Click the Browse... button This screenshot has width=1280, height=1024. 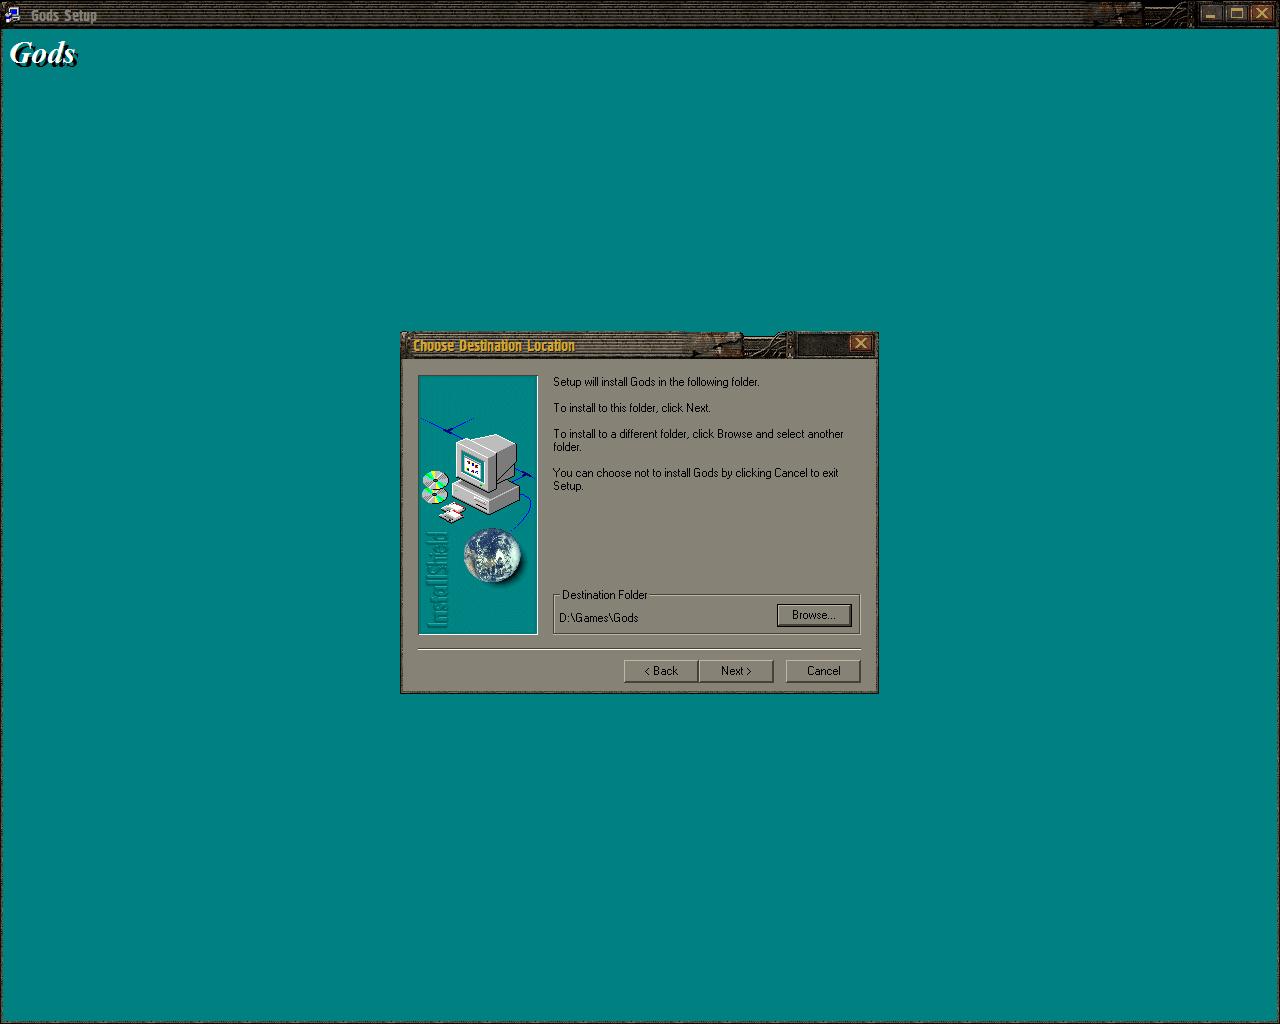click(x=814, y=615)
